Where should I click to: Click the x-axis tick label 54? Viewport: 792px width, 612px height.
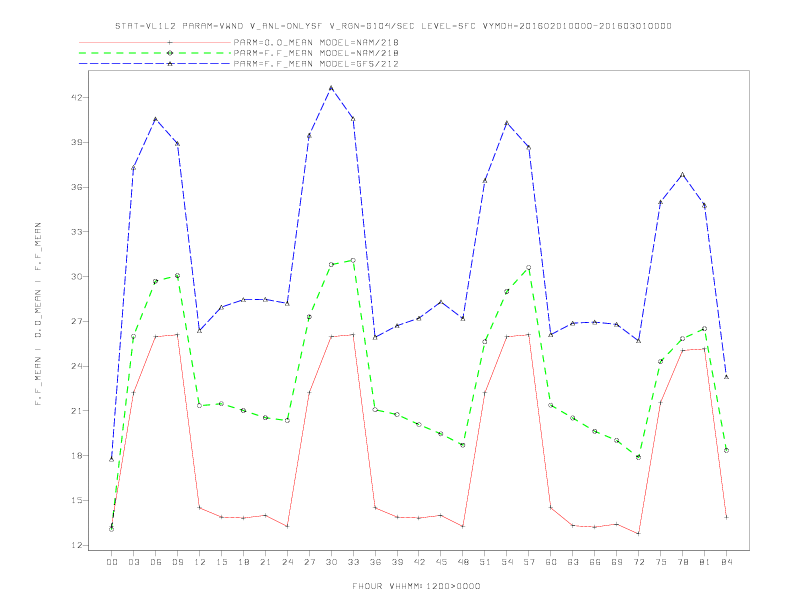point(507,562)
